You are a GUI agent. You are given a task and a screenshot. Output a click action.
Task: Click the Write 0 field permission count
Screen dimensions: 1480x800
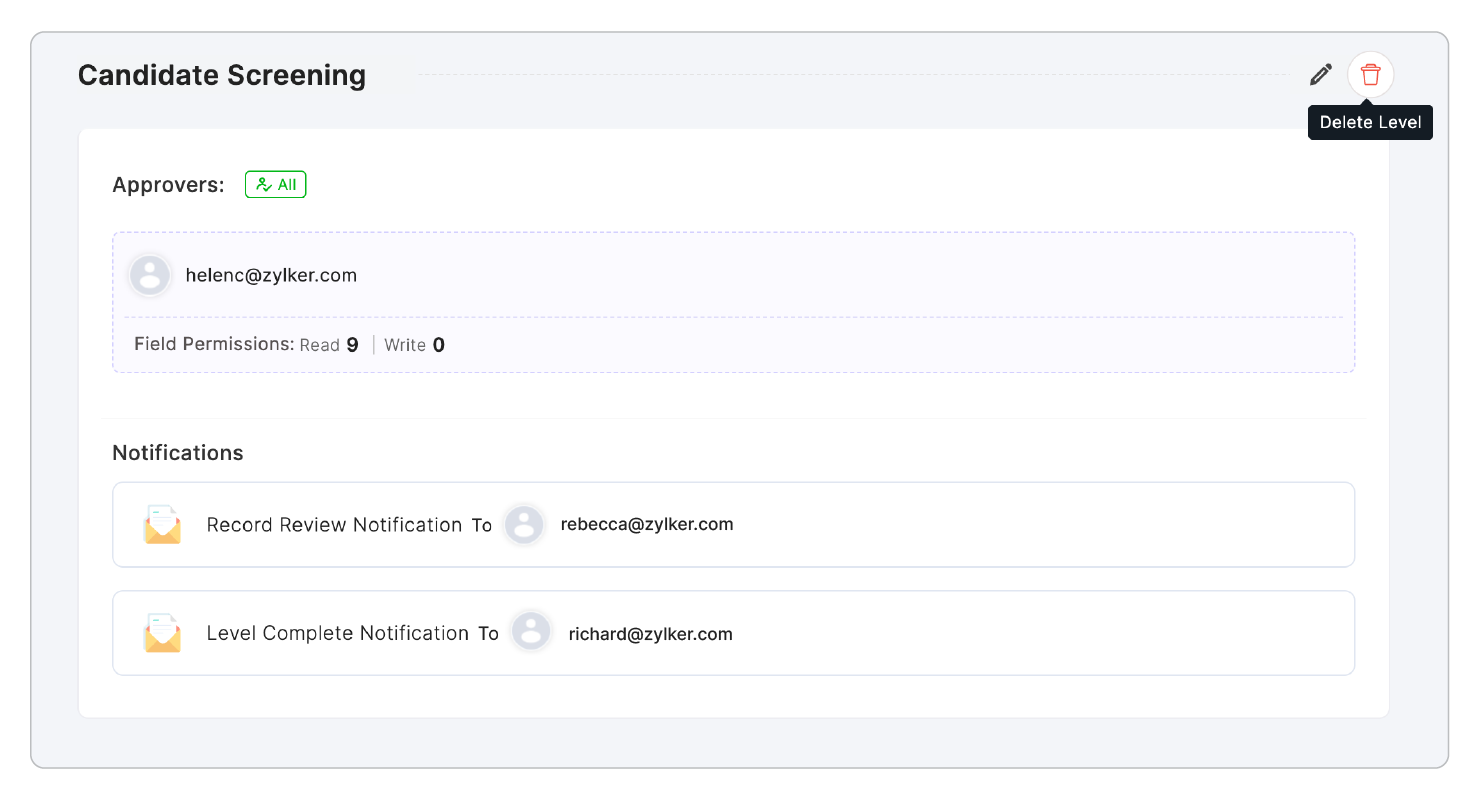point(415,345)
